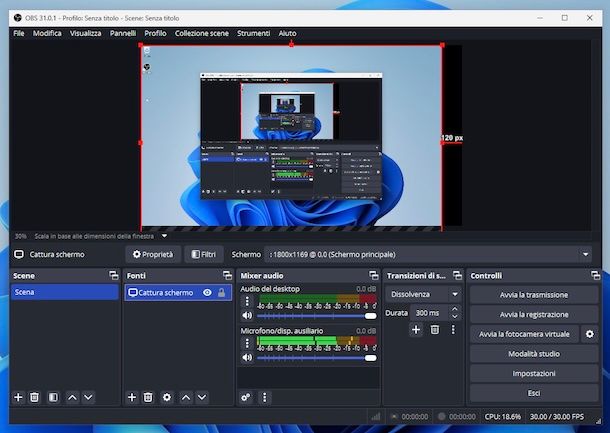Open the Collezione scene menu
The height and width of the screenshot is (433, 610).
(x=202, y=33)
